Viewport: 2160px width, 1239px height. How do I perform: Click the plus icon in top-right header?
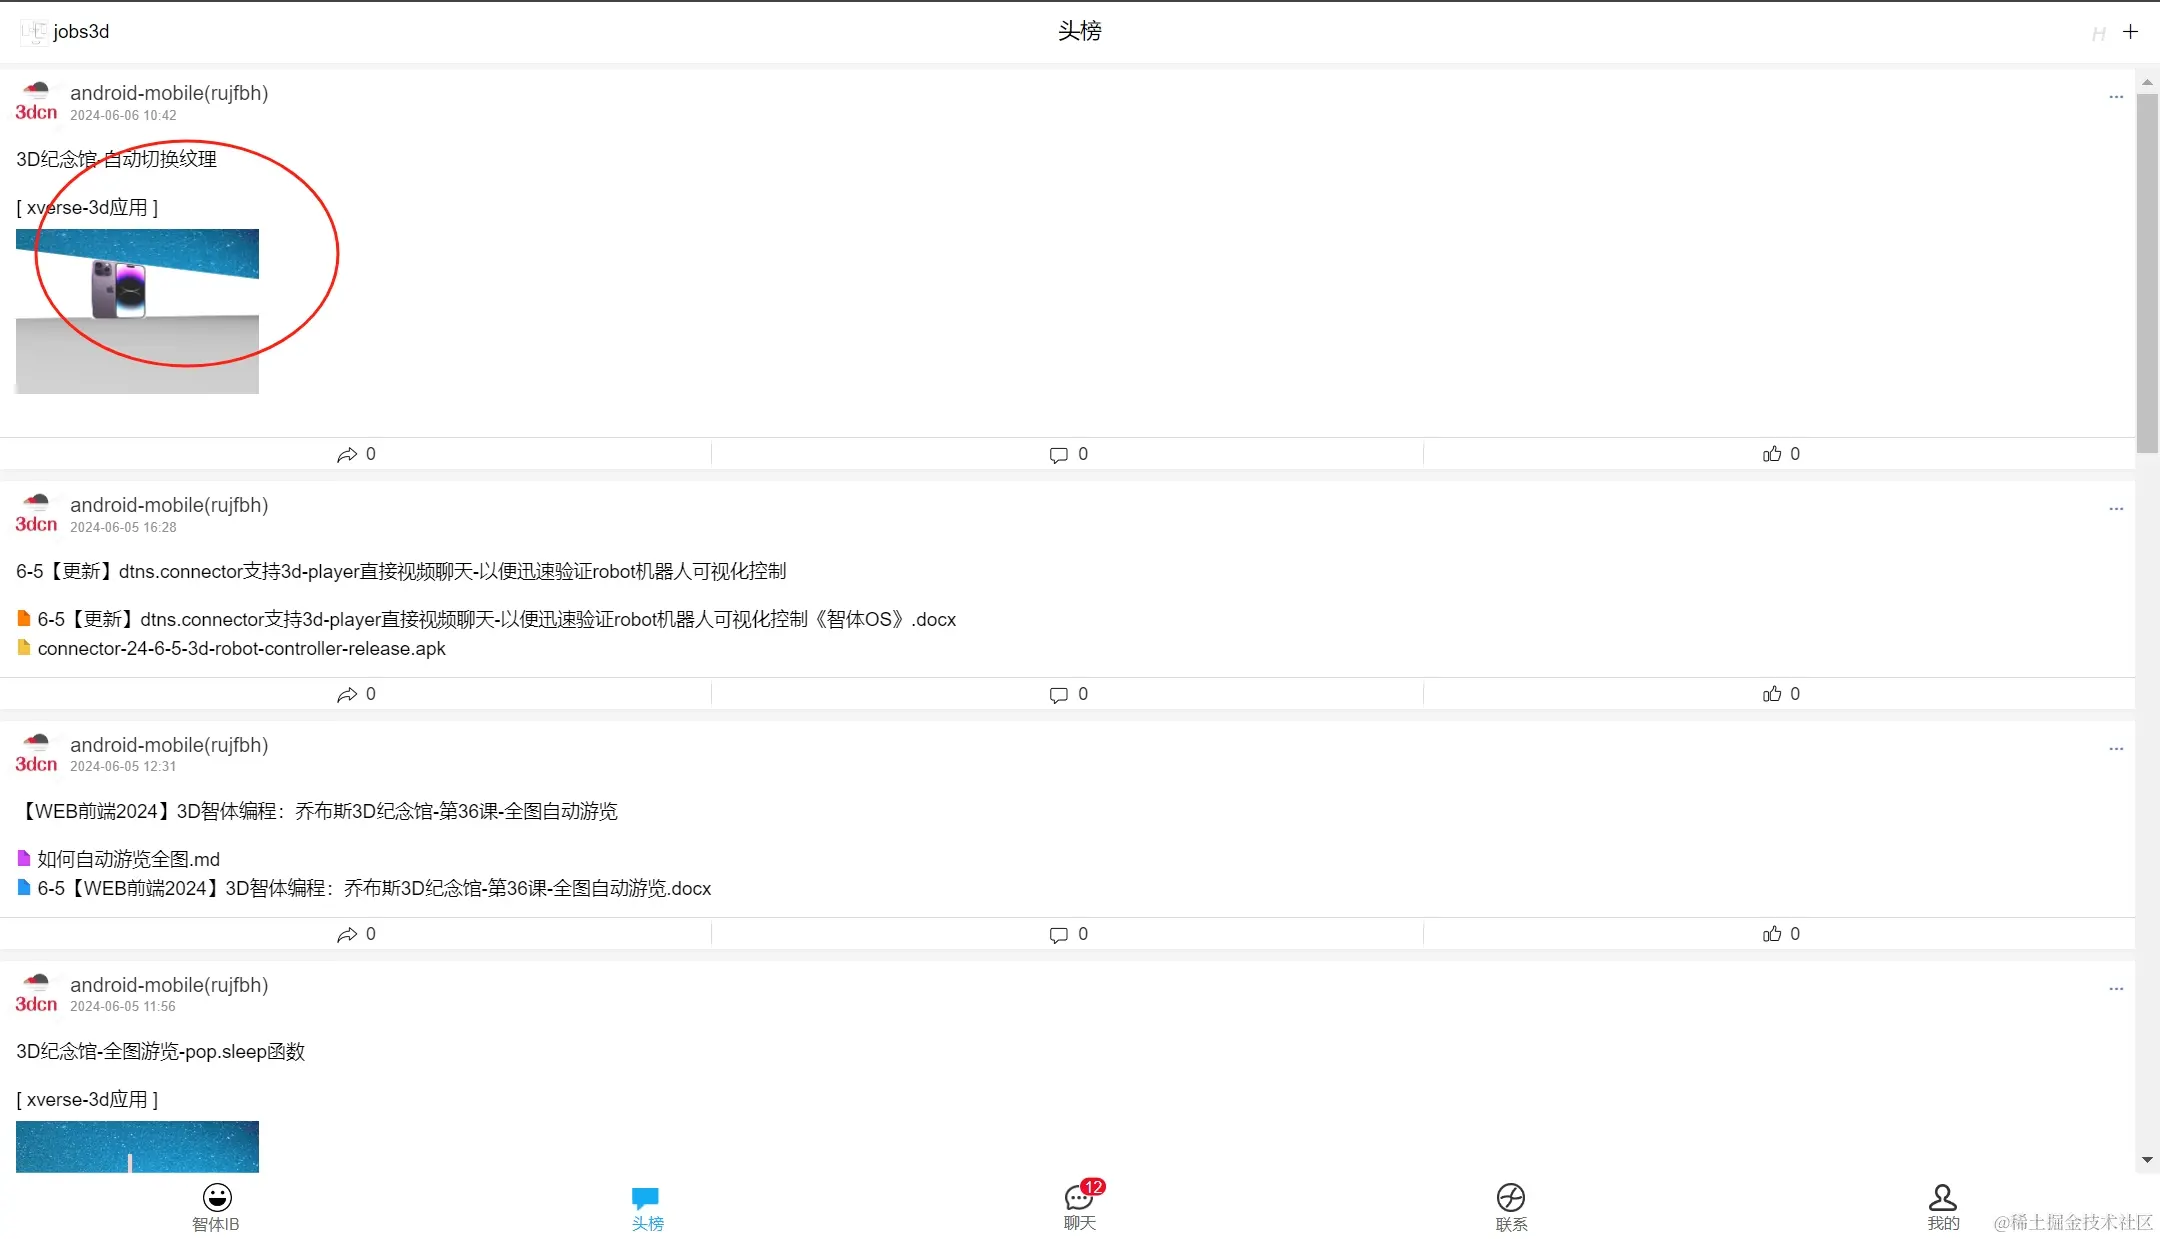click(2130, 32)
